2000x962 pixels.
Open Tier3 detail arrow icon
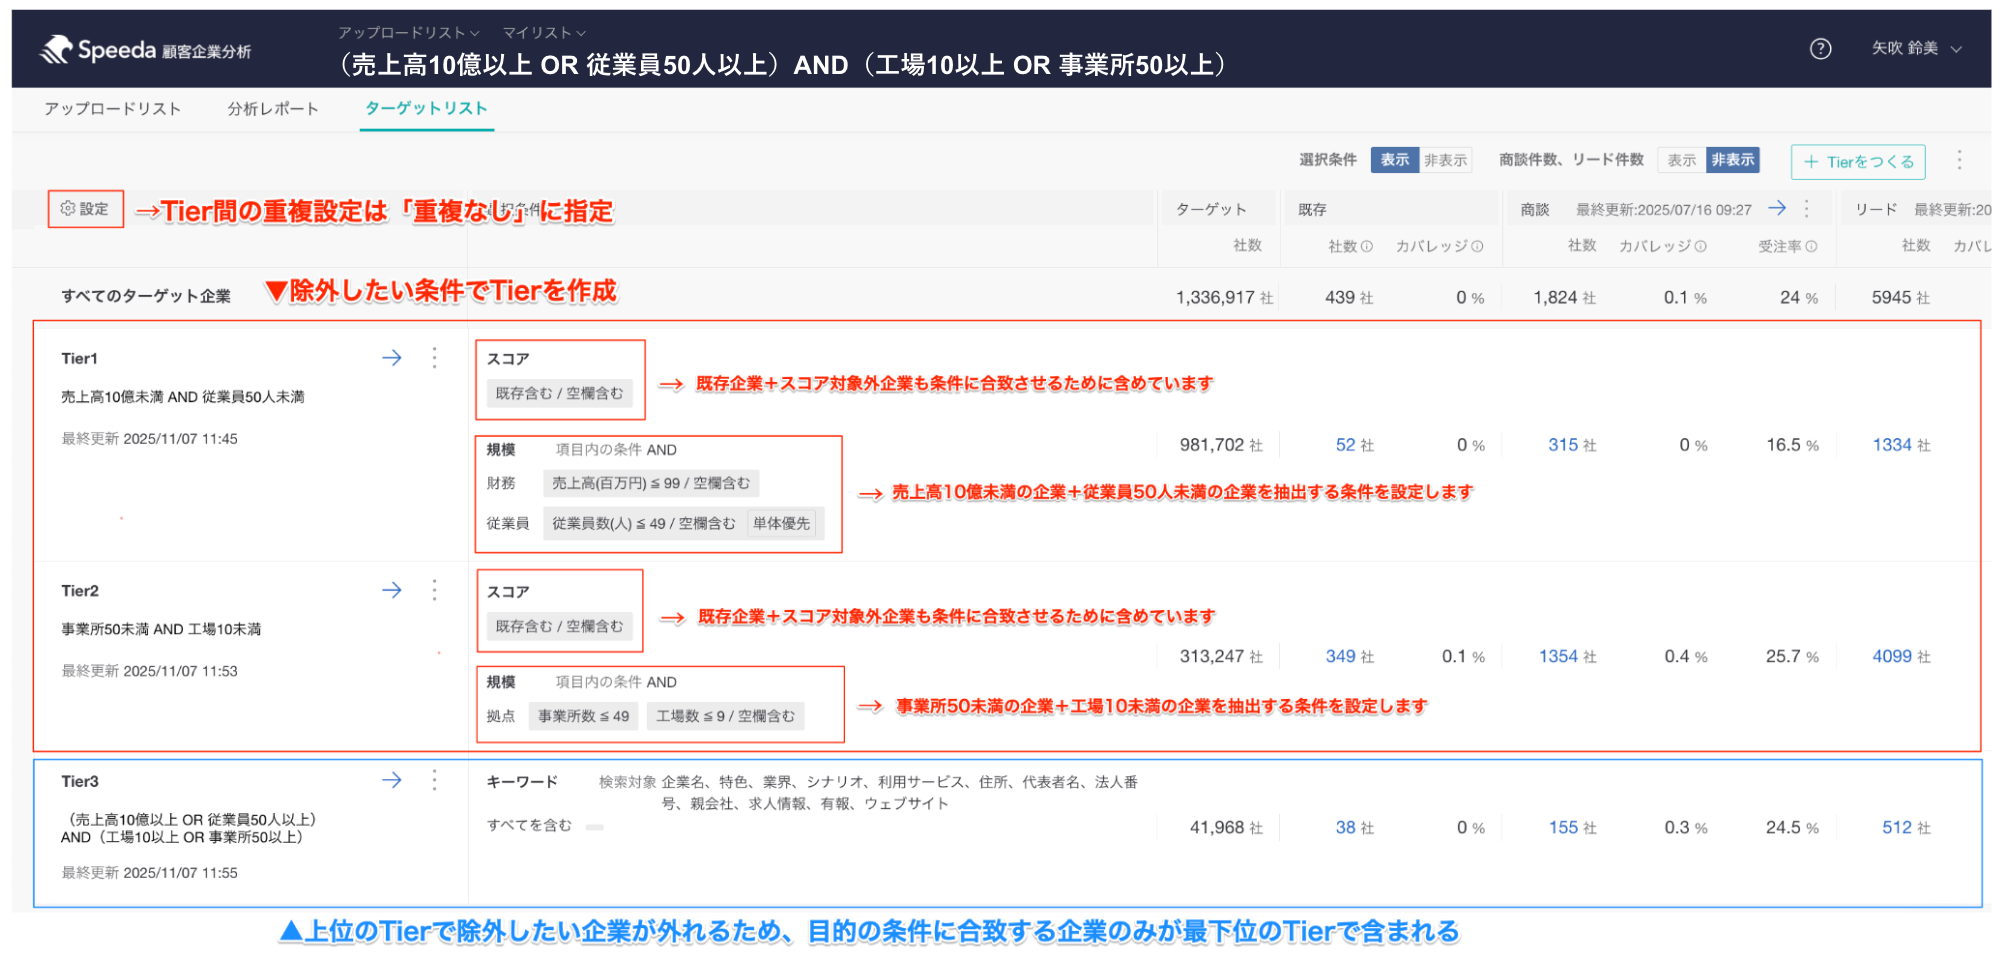[x=392, y=780]
